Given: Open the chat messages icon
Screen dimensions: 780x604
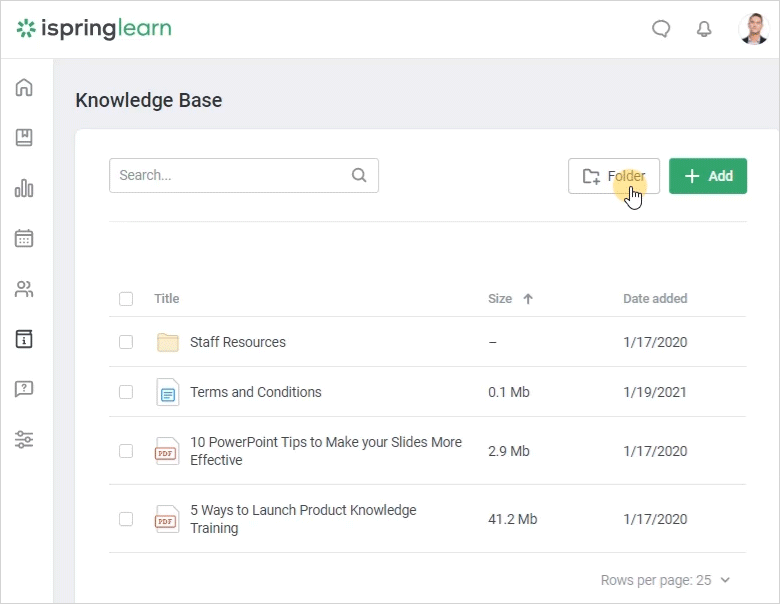Looking at the screenshot, I should (x=661, y=29).
